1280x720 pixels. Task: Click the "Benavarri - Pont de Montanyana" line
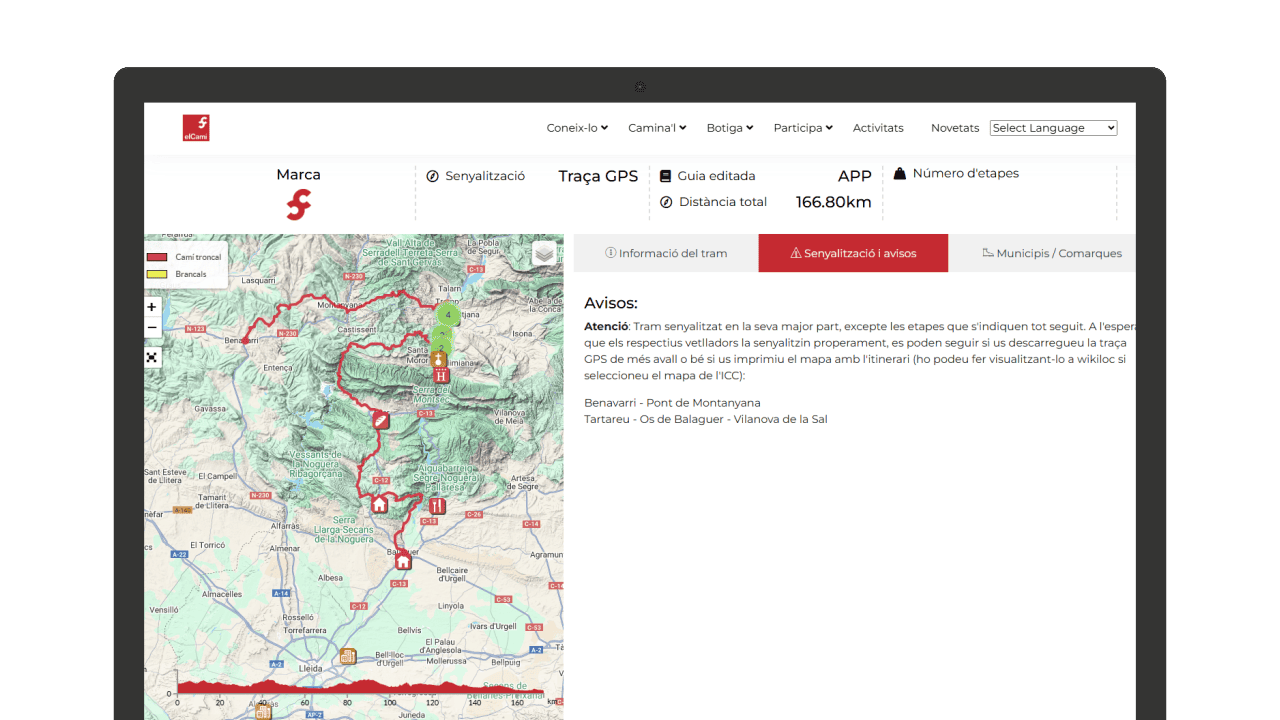[x=672, y=403]
